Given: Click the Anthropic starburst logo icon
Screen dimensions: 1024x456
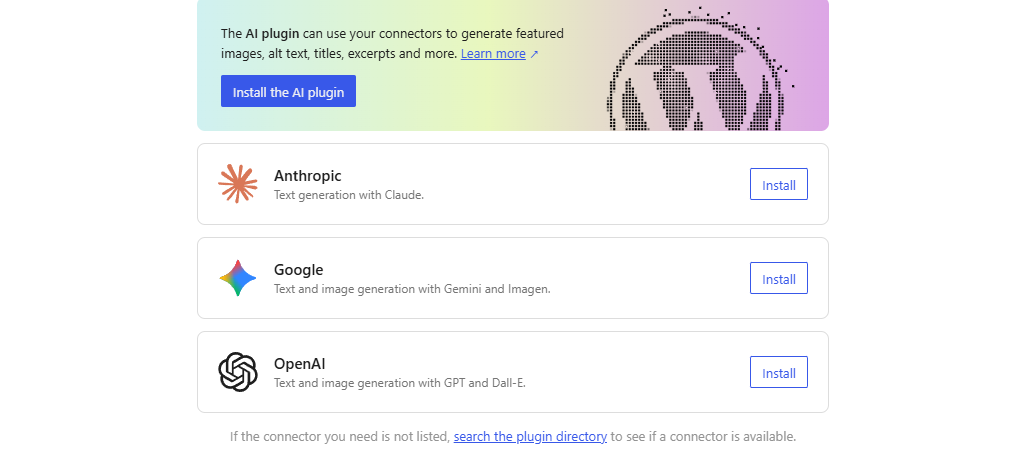Looking at the screenshot, I should coord(238,184).
